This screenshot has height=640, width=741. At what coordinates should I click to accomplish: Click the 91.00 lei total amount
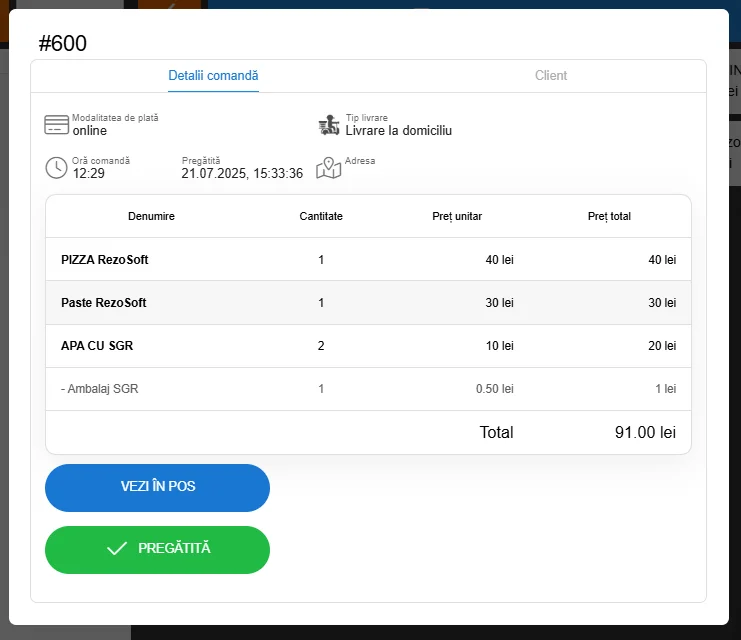(645, 432)
